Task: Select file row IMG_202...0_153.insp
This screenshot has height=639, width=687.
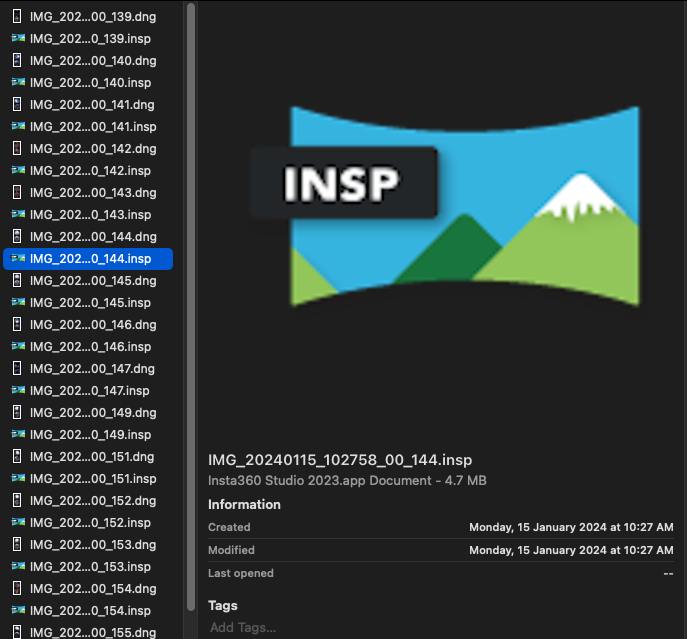Action: pos(88,566)
